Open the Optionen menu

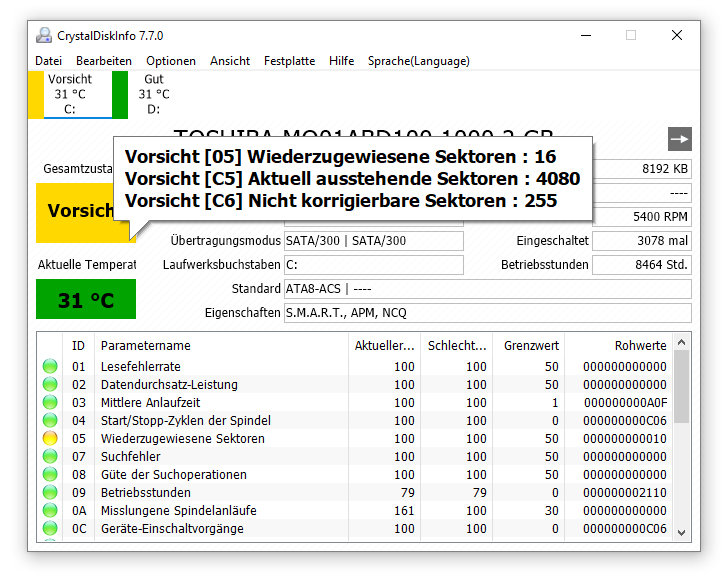point(171,61)
